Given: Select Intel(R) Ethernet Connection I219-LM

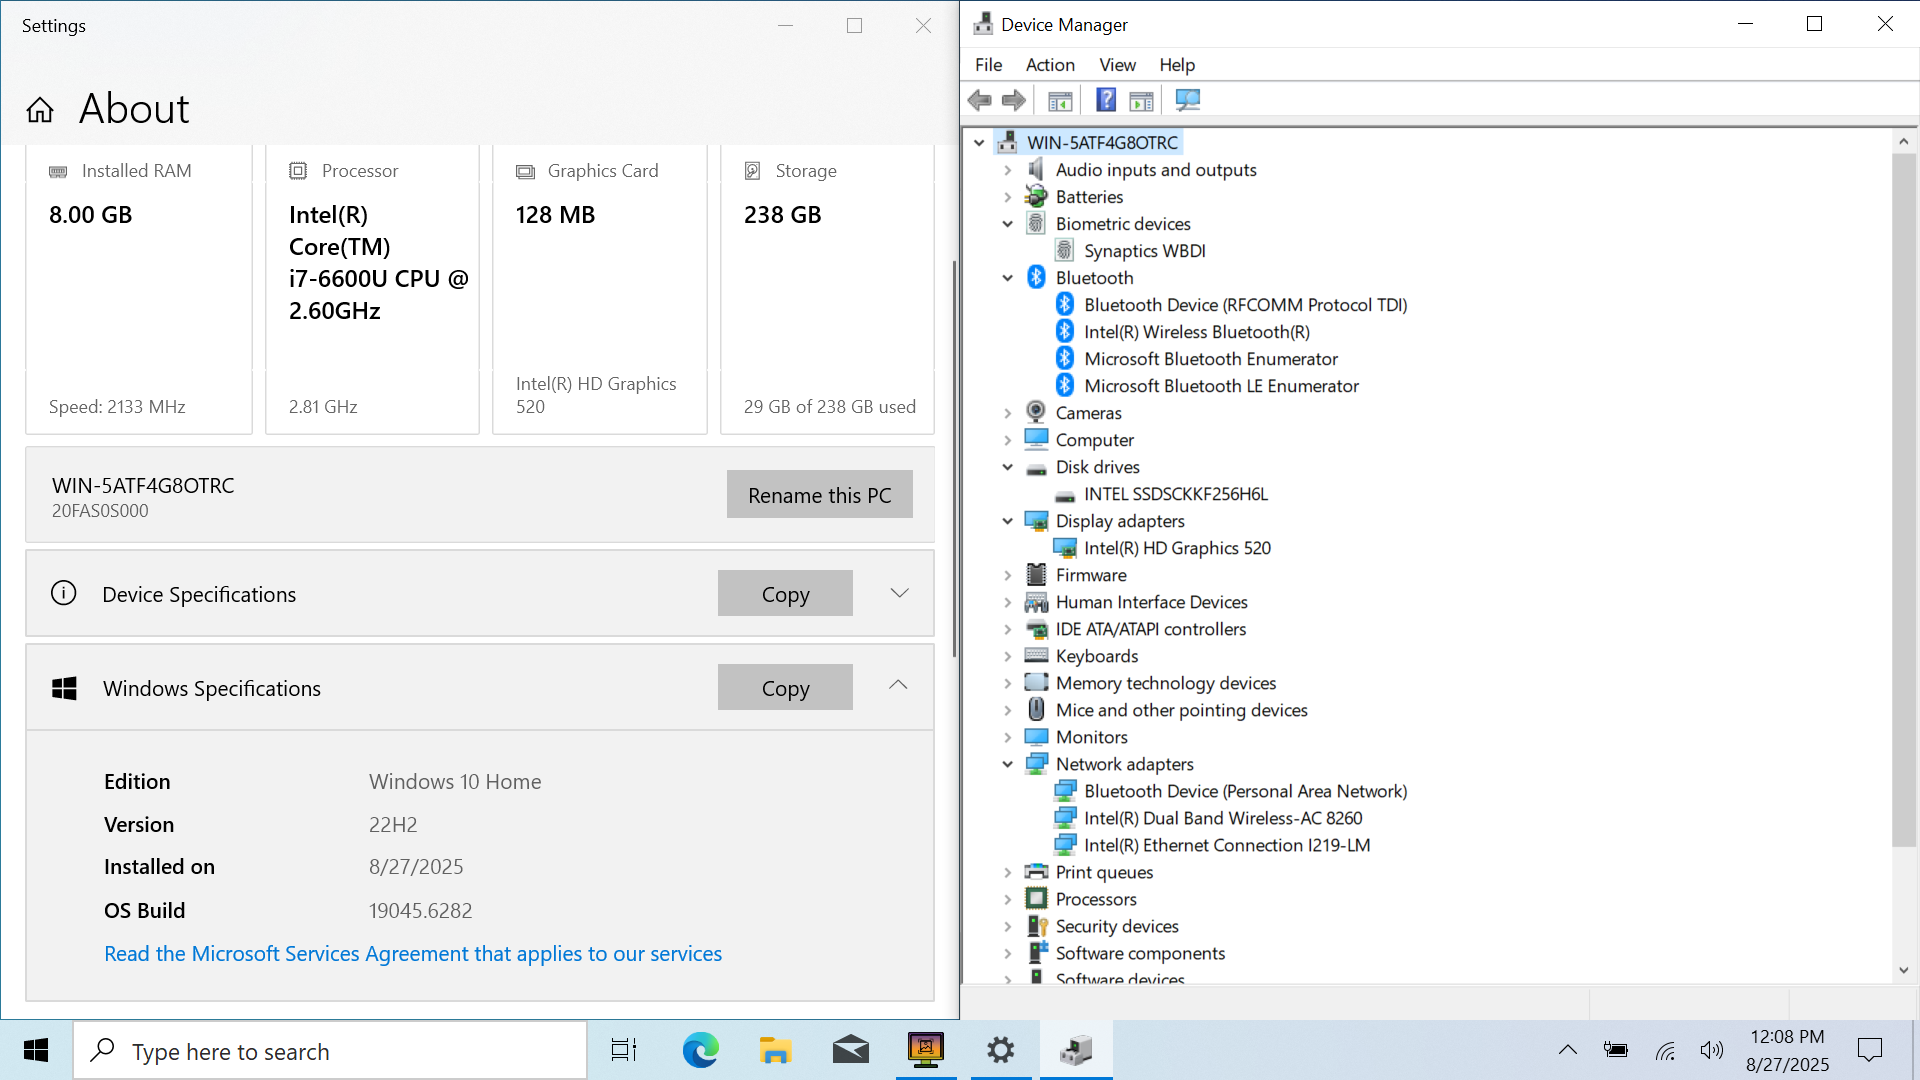Looking at the screenshot, I should [1227, 845].
